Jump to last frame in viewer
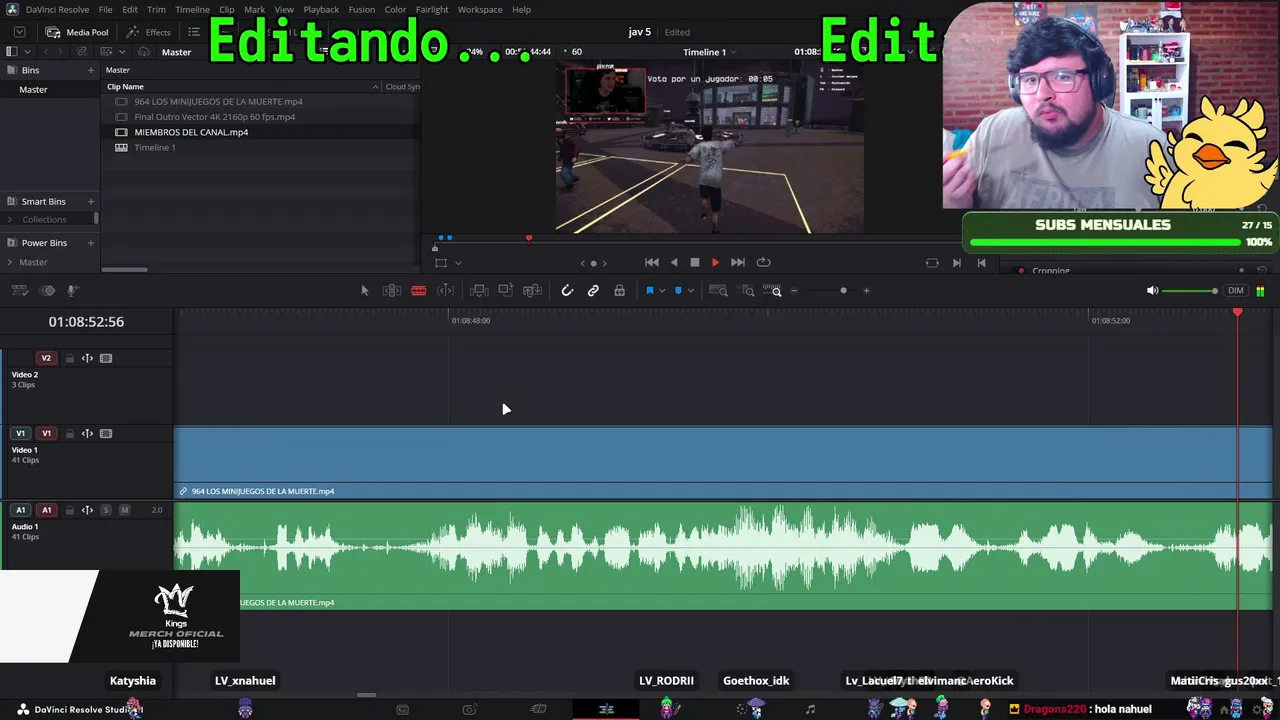 pyautogui.click(x=738, y=262)
